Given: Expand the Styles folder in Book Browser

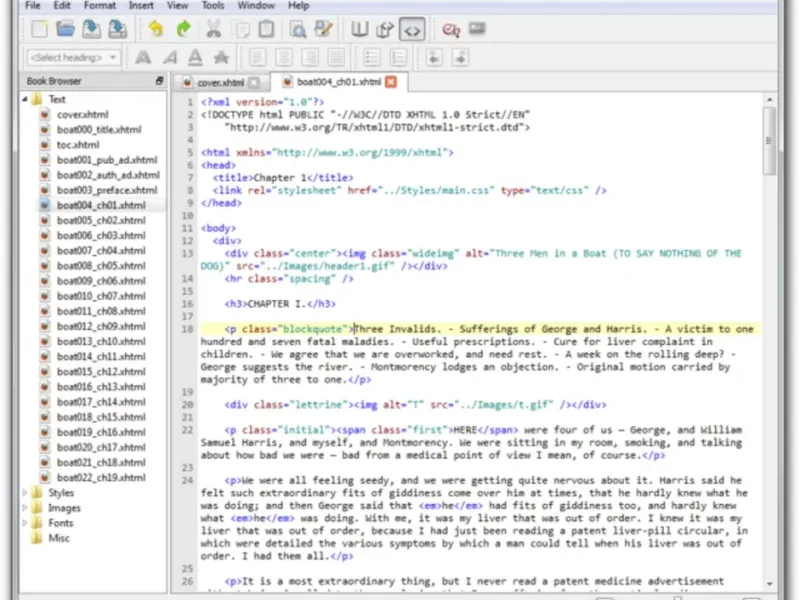Looking at the screenshot, I should tap(26, 493).
